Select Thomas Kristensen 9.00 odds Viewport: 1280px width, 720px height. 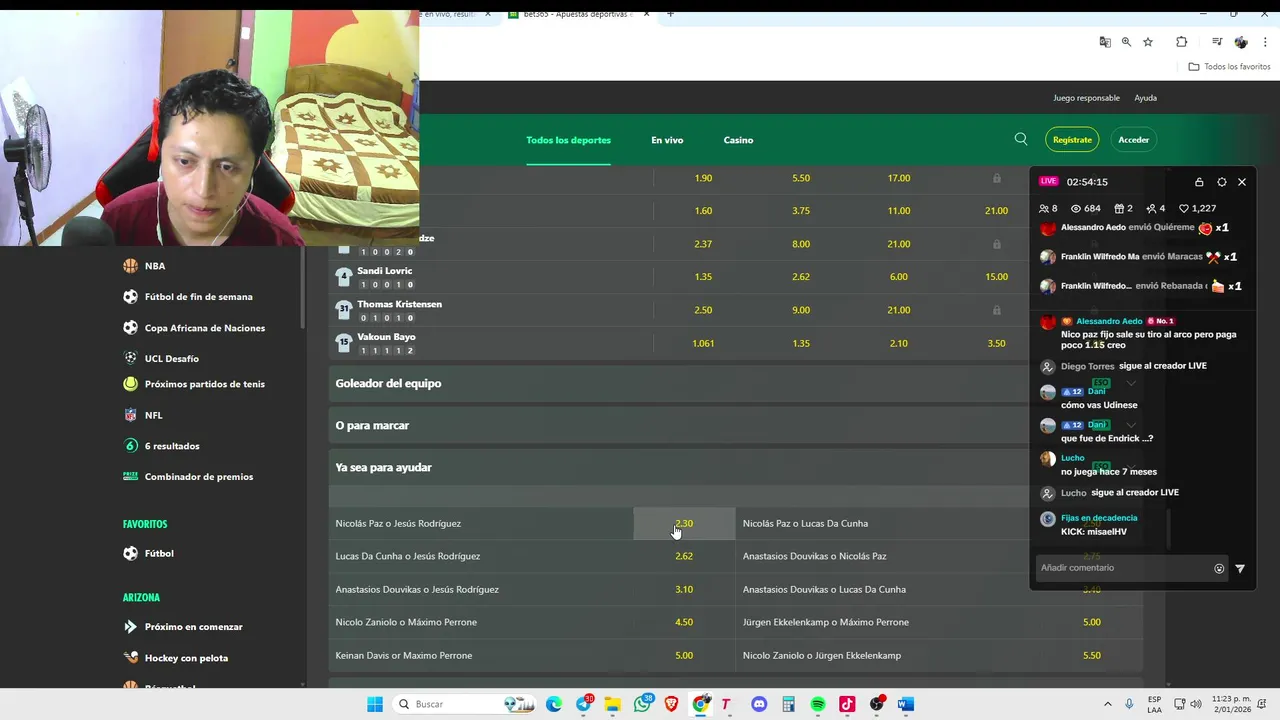tap(801, 310)
